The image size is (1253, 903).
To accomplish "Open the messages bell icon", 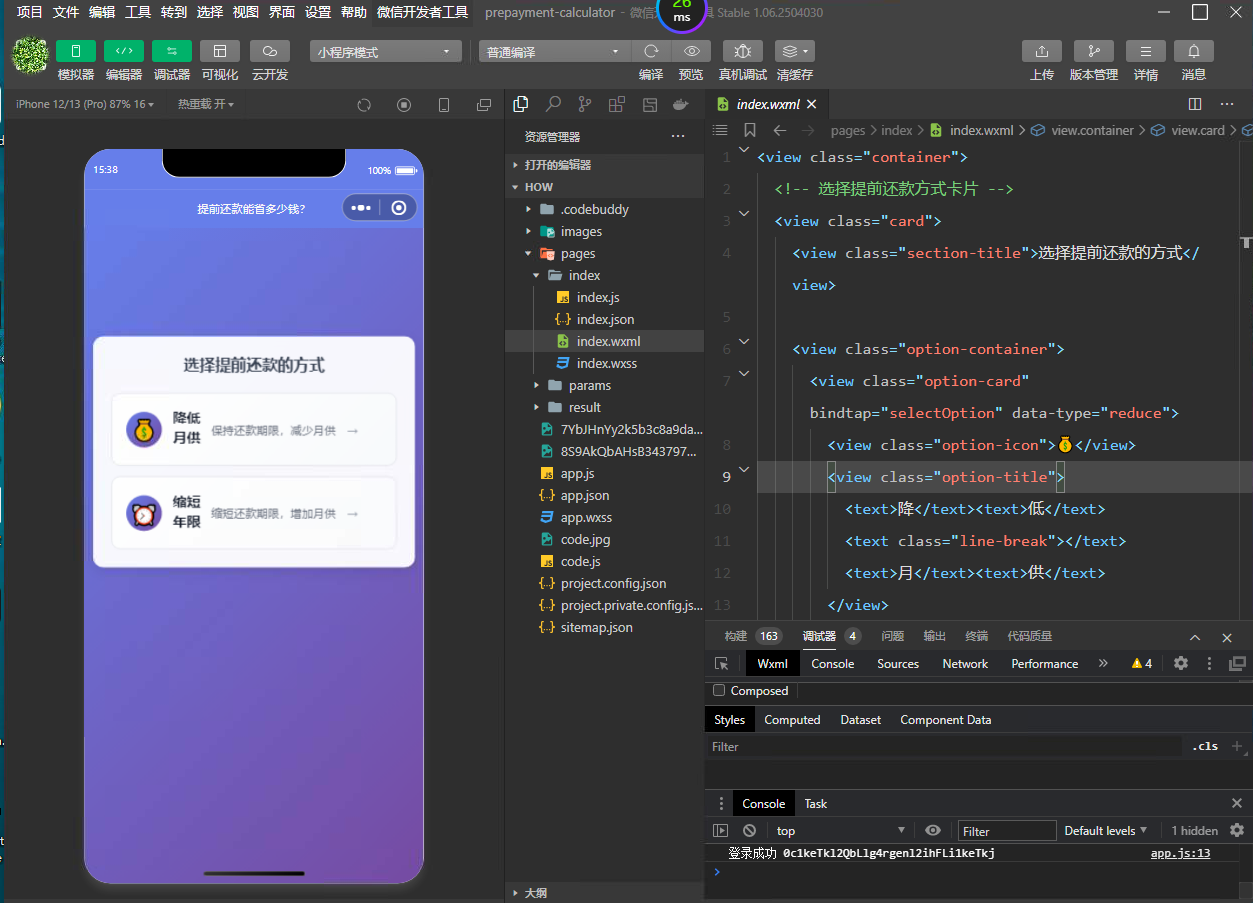I will tap(1194, 51).
